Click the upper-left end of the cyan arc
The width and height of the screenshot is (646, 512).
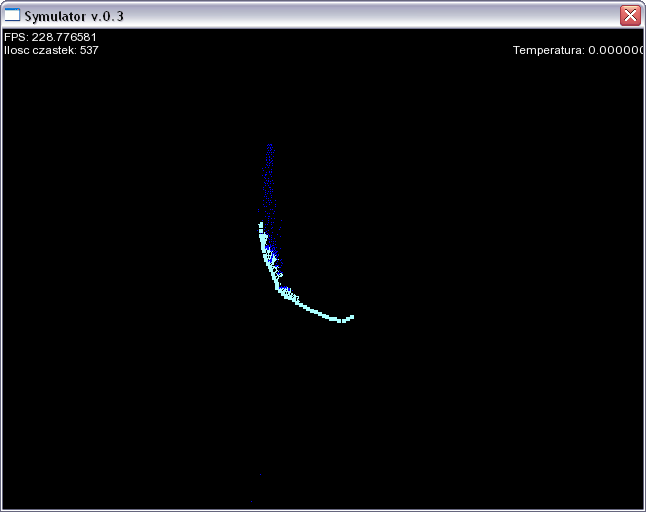[x=261, y=225]
